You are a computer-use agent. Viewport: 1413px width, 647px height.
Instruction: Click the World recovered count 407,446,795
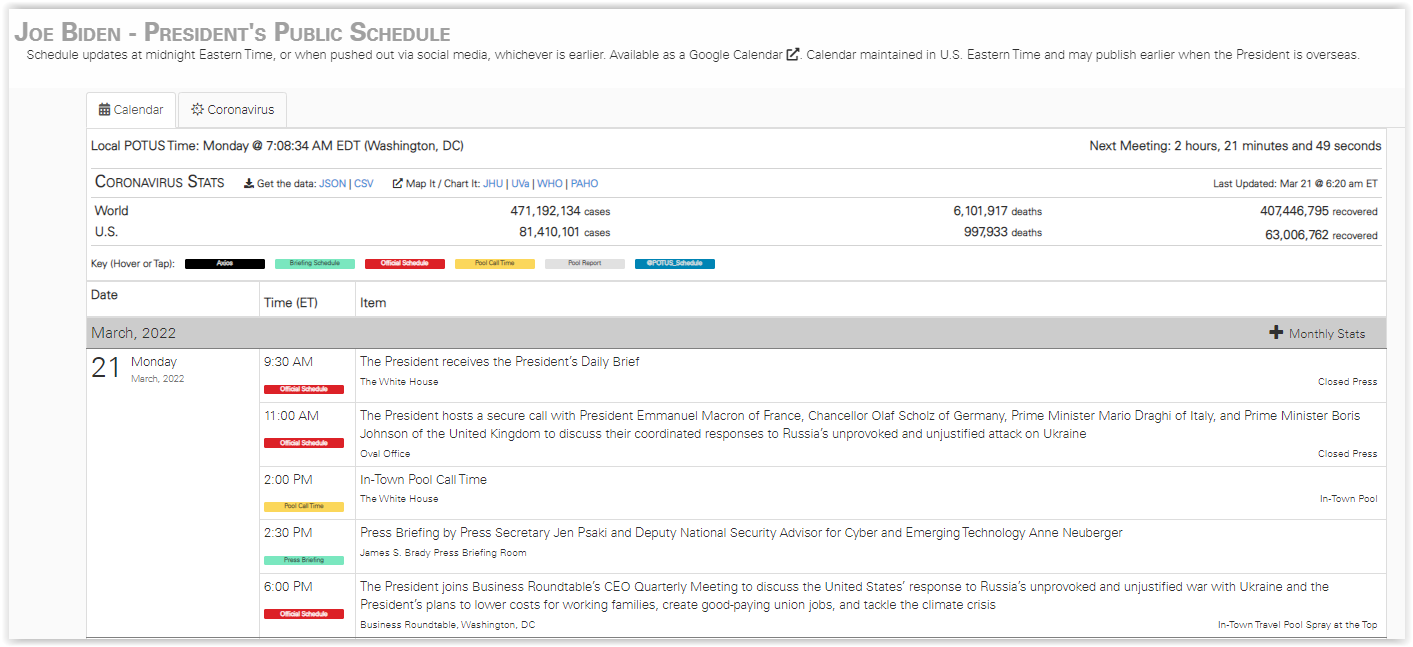[x=1294, y=211]
